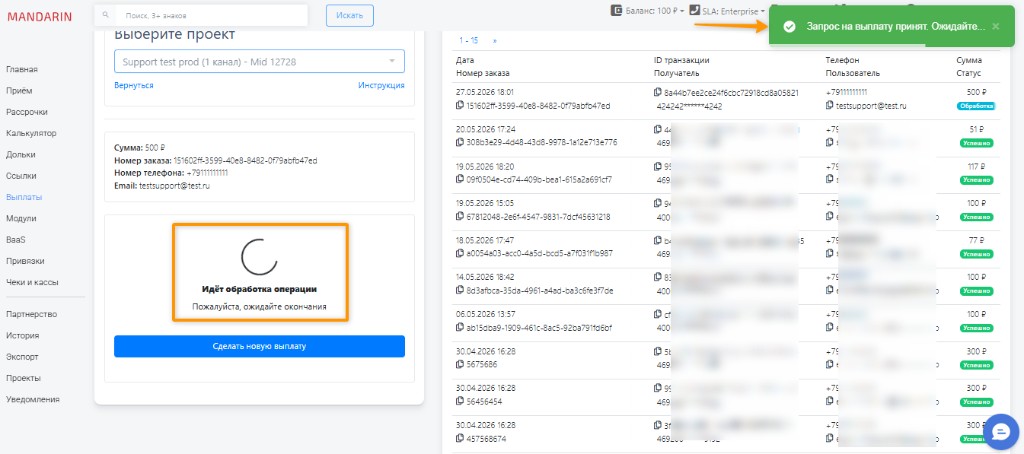The image size is (1024, 454).
Task: Copy order number ab15dba9-1909-461c-8ac5-92ba791fd6bf
Action: pos(460,327)
